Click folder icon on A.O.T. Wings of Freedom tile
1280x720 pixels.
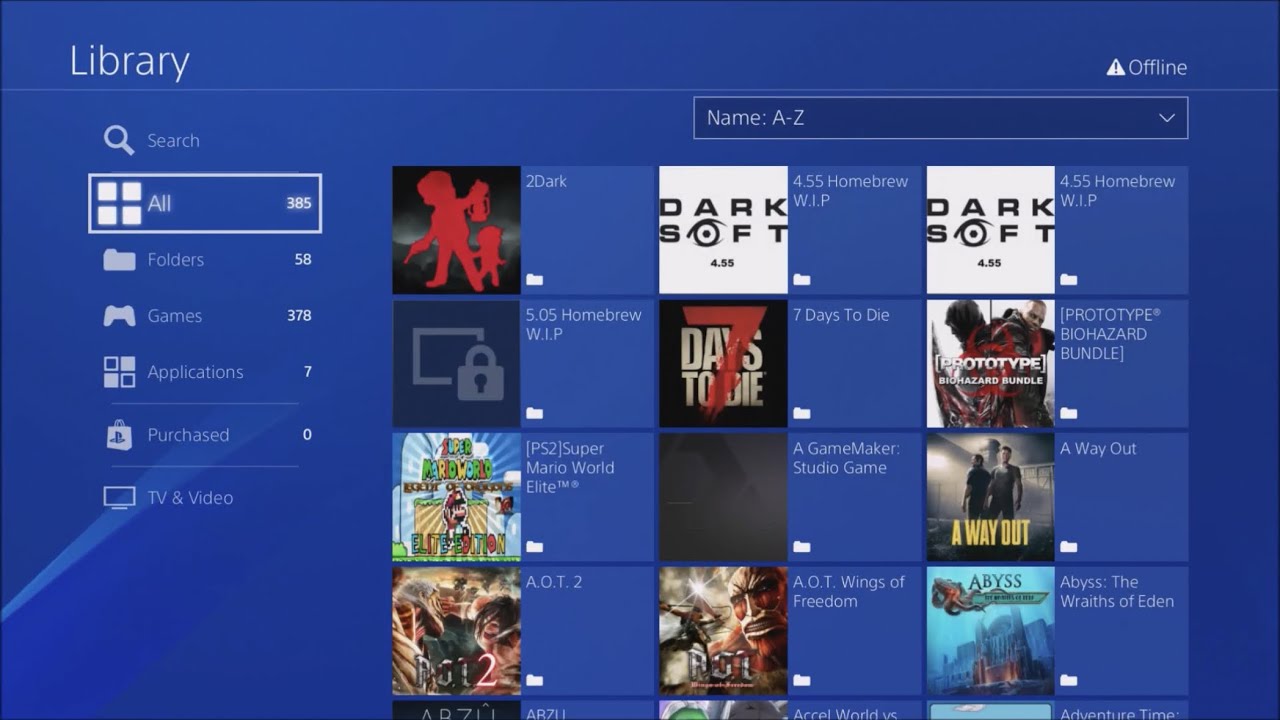[801, 680]
